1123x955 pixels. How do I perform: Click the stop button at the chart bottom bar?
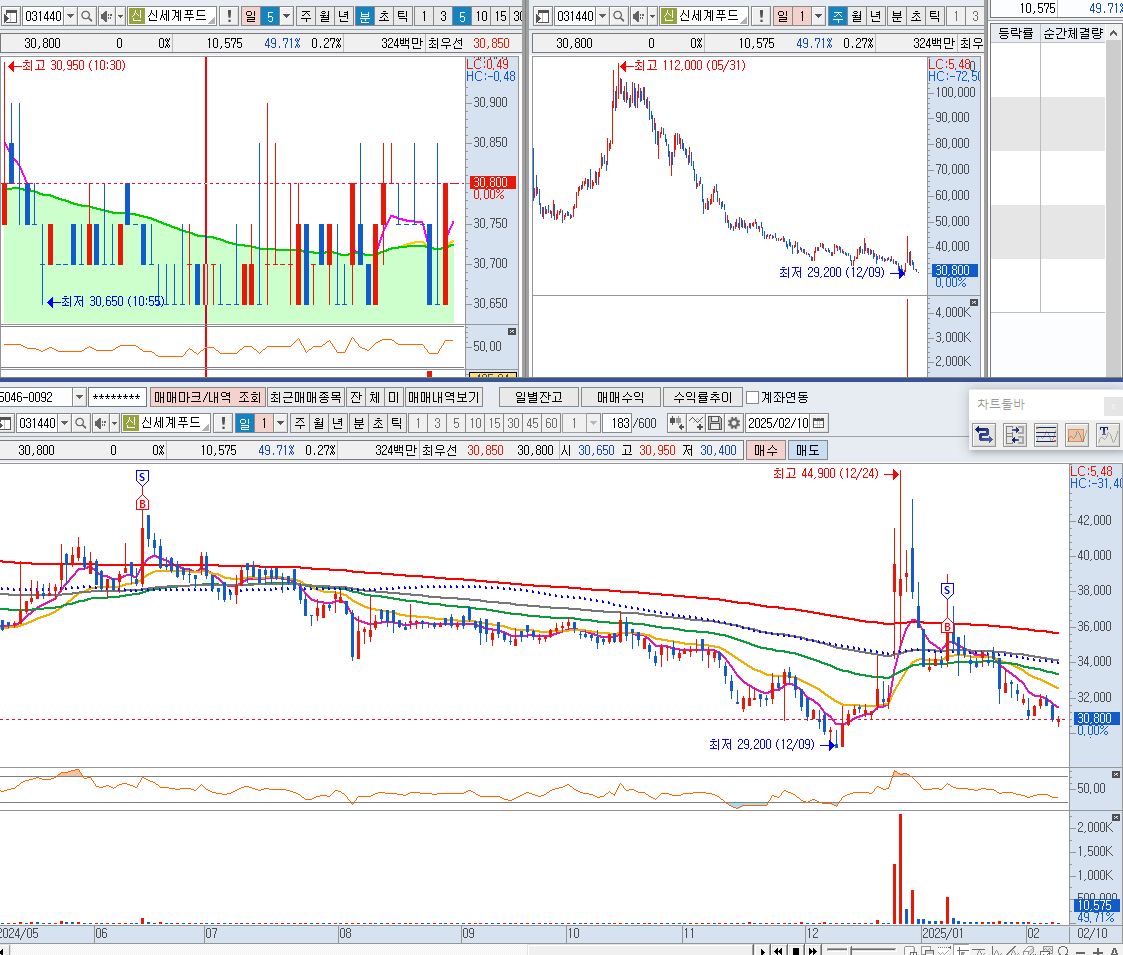click(796, 951)
